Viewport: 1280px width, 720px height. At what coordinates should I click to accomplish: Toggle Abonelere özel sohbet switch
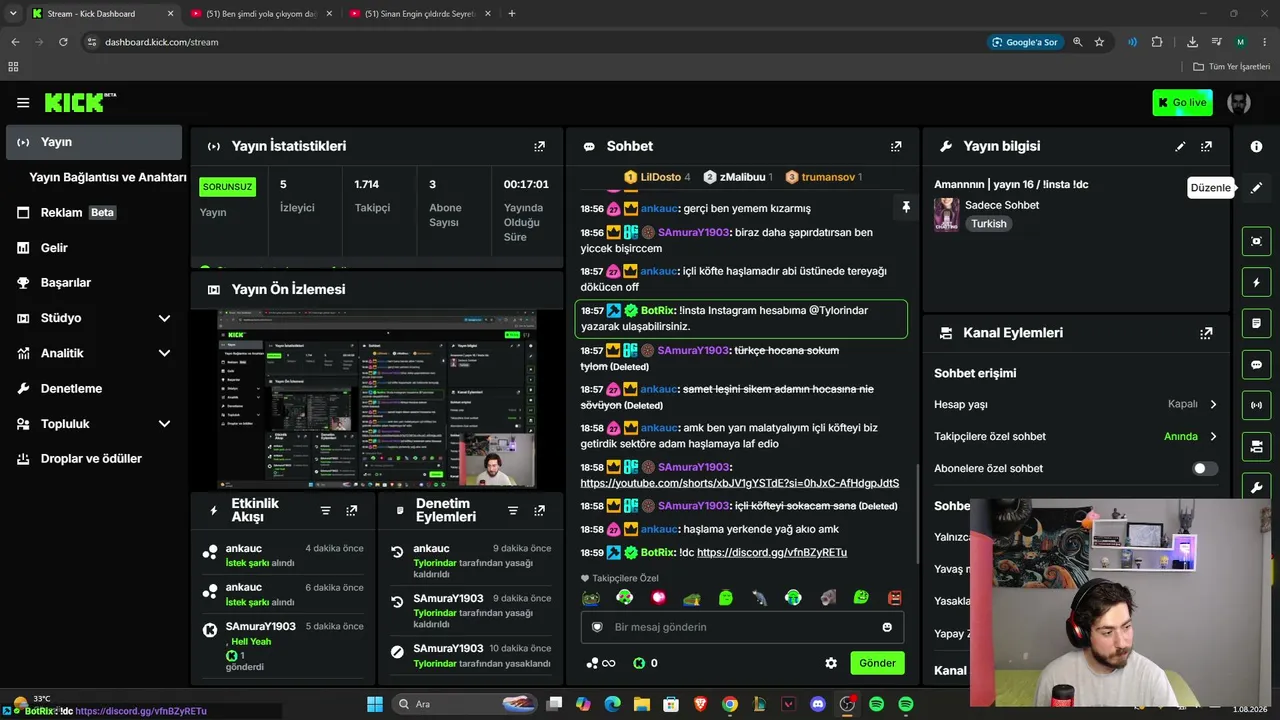(x=1205, y=468)
